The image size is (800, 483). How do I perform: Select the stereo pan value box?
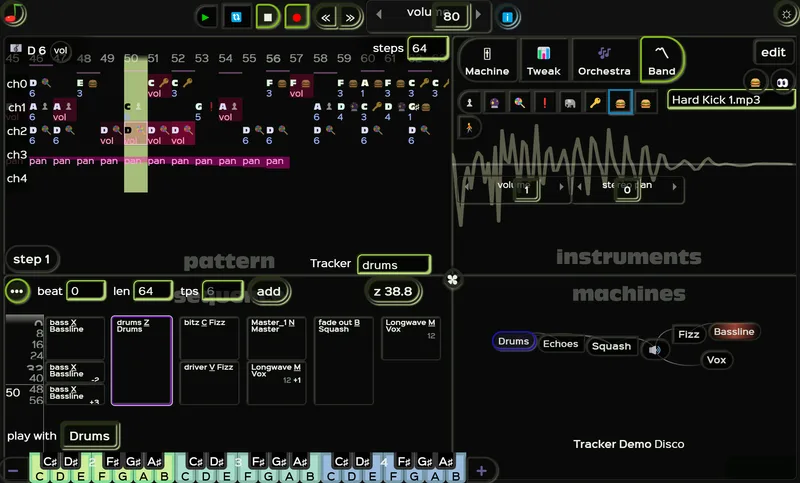[x=627, y=190]
